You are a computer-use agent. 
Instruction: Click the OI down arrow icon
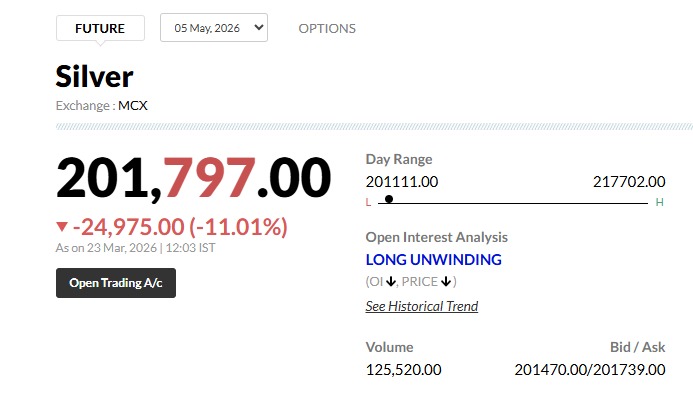coord(391,282)
